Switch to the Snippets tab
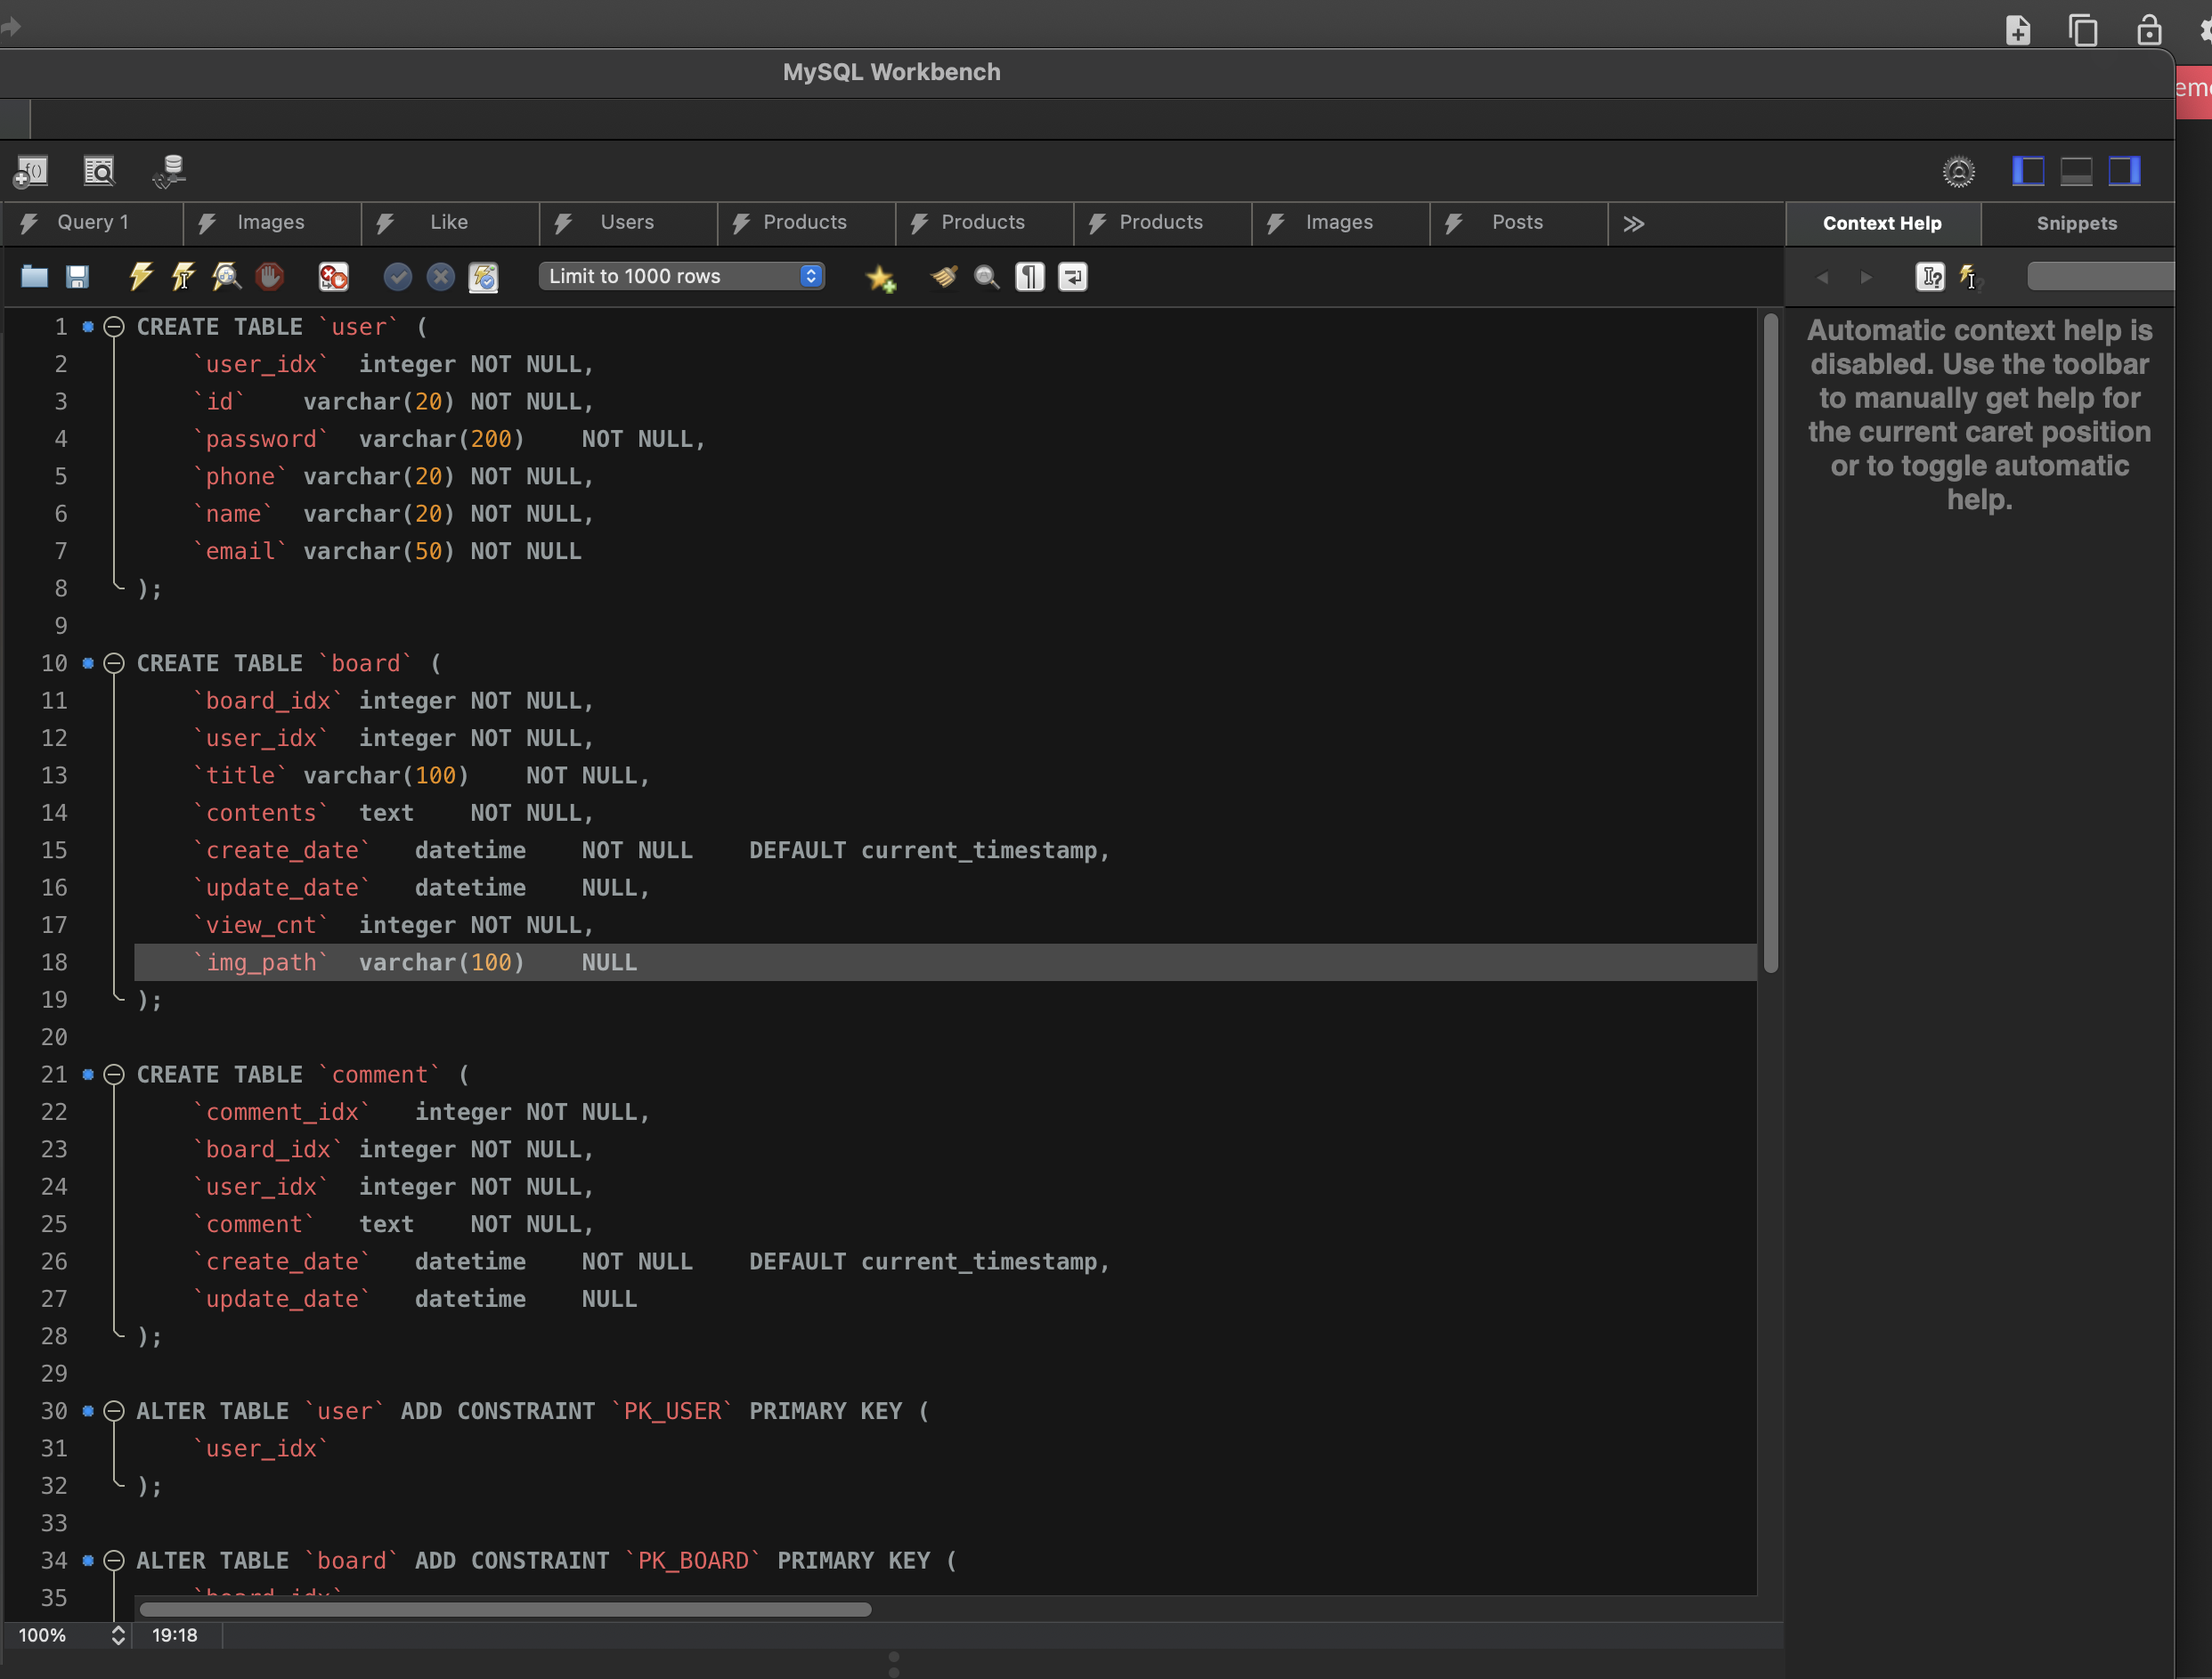 [x=2076, y=224]
